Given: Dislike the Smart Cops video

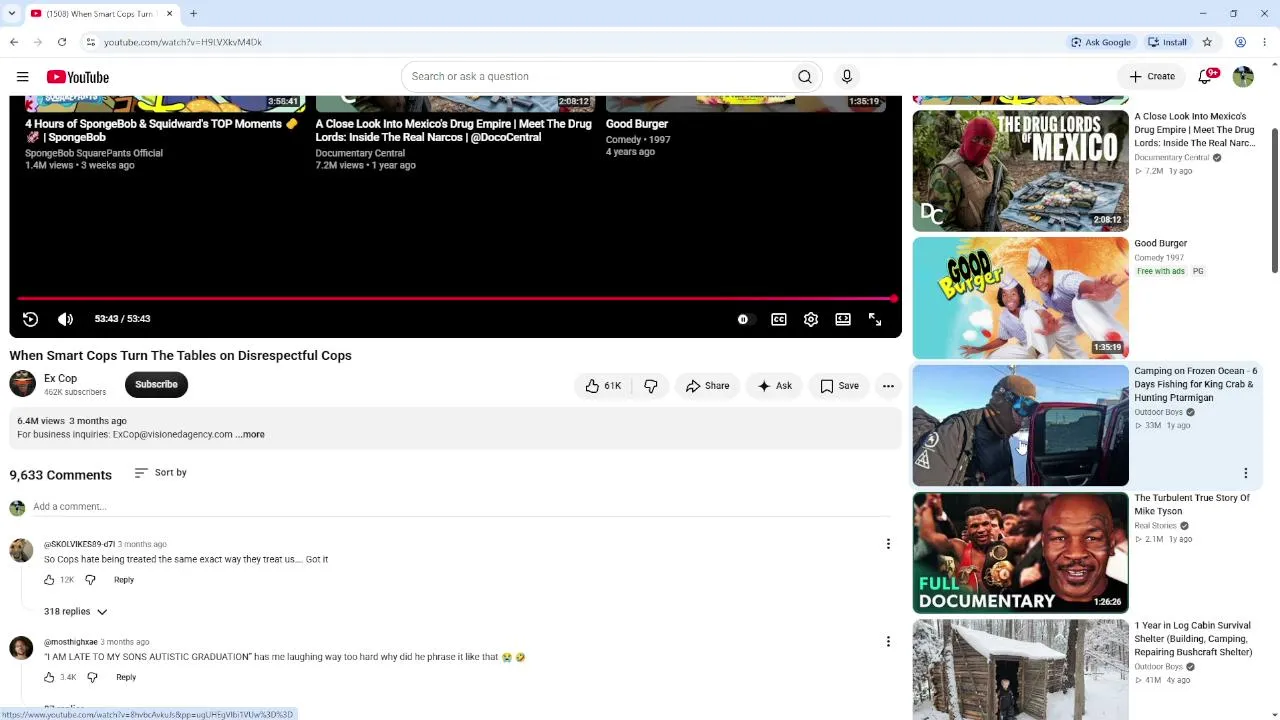Looking at the screenshot, I should click(650, 386).
